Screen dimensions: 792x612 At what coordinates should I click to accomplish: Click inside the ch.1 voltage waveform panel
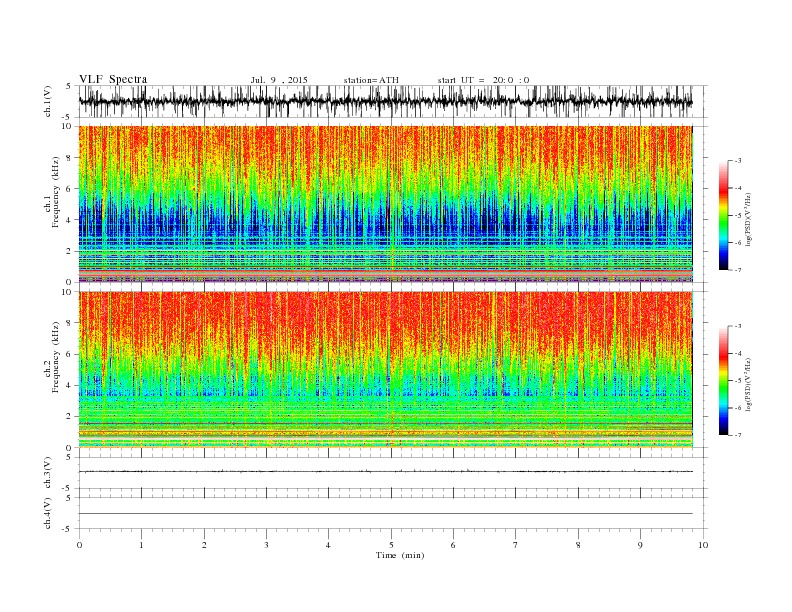click(x=392, y=101)
